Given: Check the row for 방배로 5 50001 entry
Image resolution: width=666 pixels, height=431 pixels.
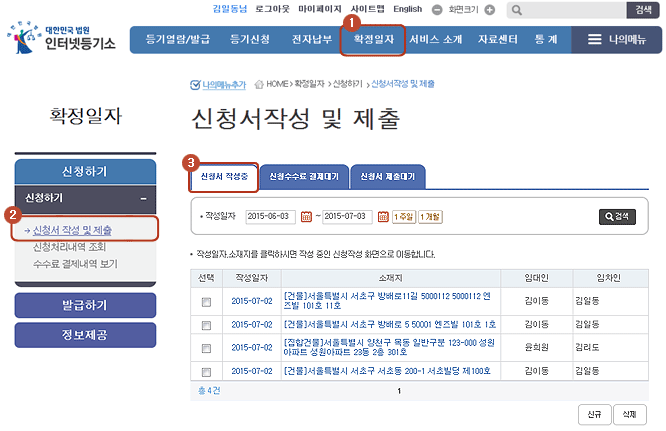Looking at the screenshot, I should (x=206, y=325).
